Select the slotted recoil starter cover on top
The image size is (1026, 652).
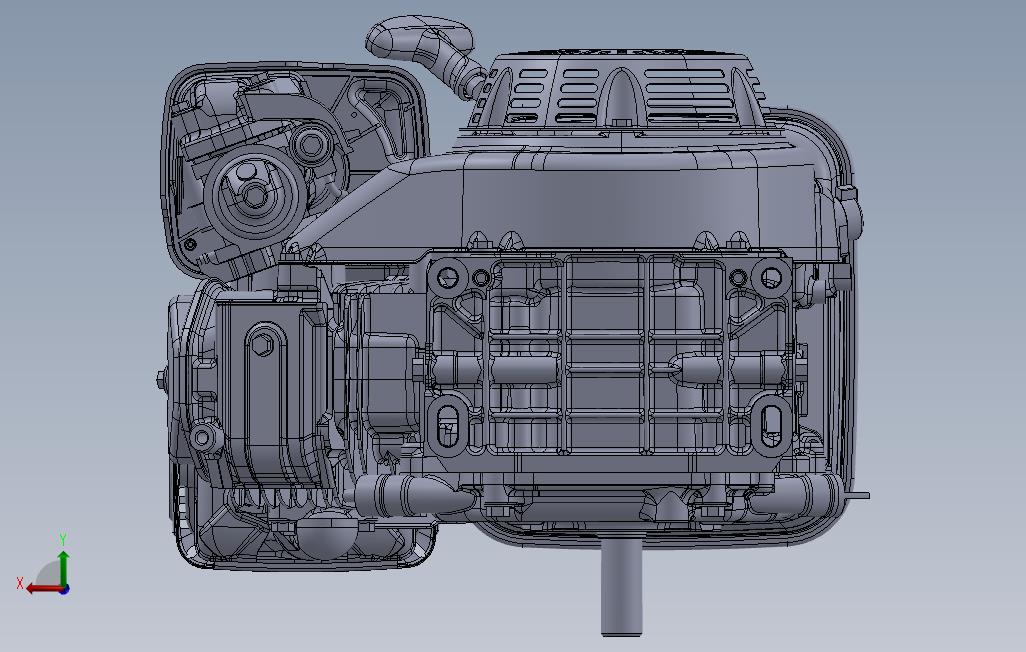click(620, 90)
